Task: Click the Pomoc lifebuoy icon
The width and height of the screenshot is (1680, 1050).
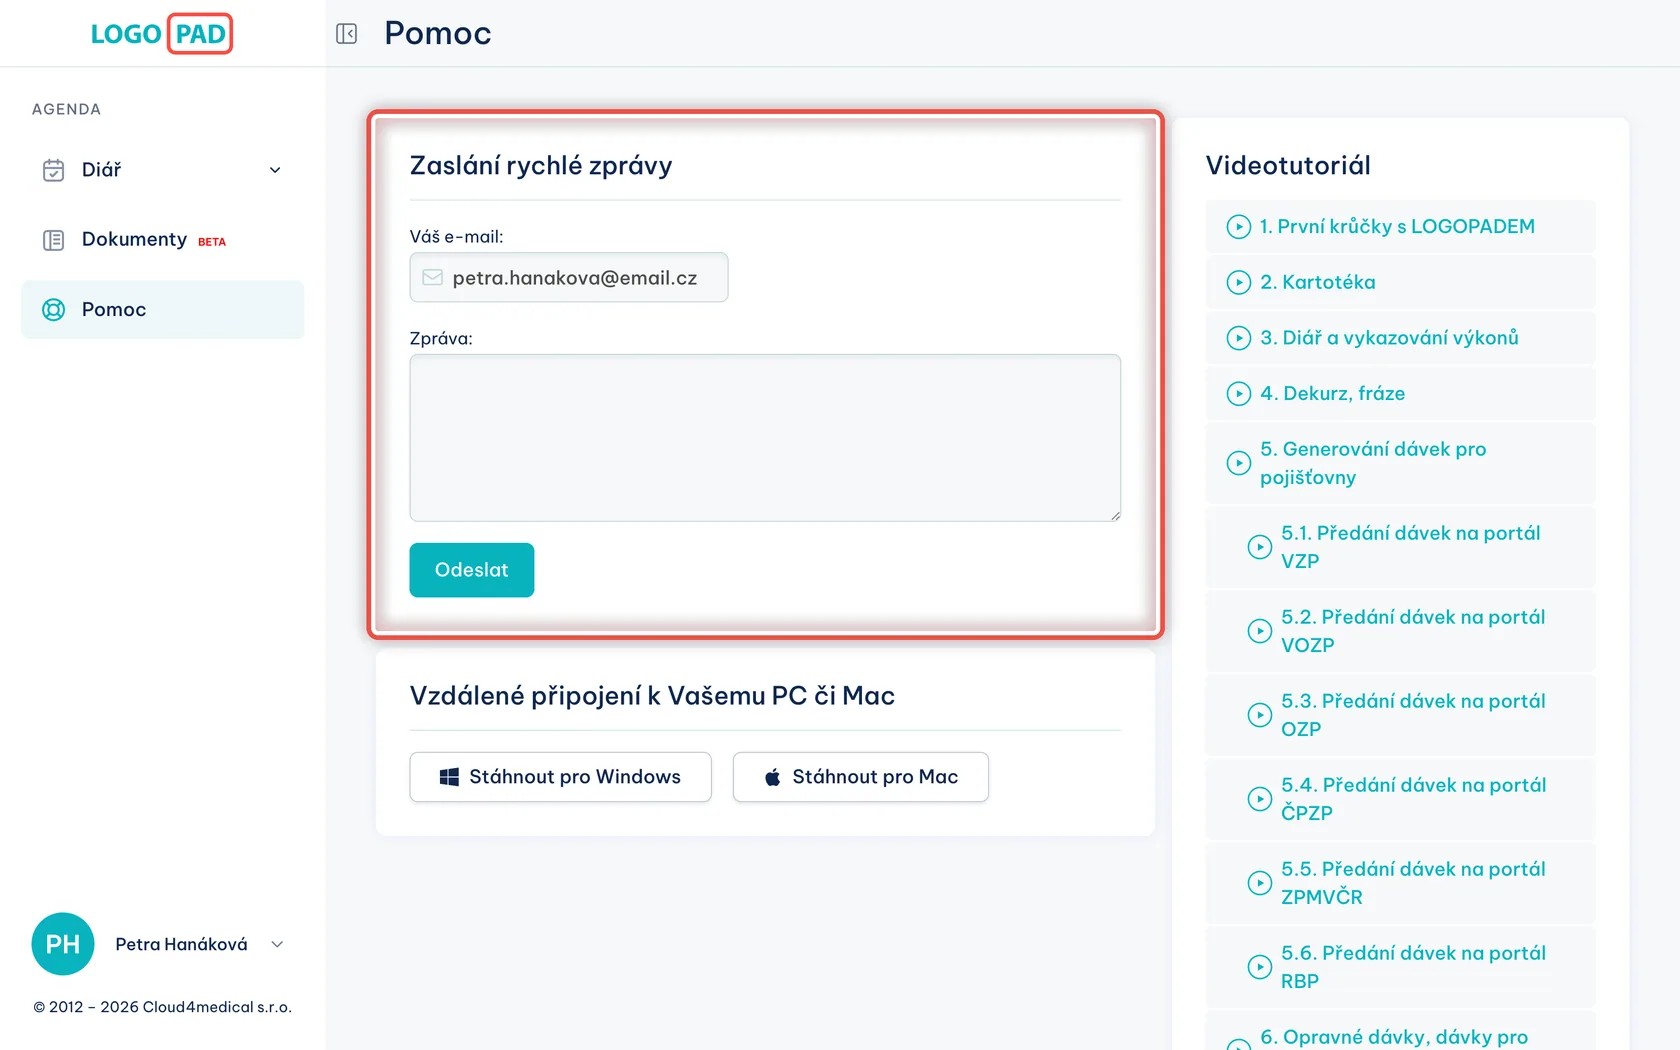Action: pyautogui.click(x=54, y=310)
